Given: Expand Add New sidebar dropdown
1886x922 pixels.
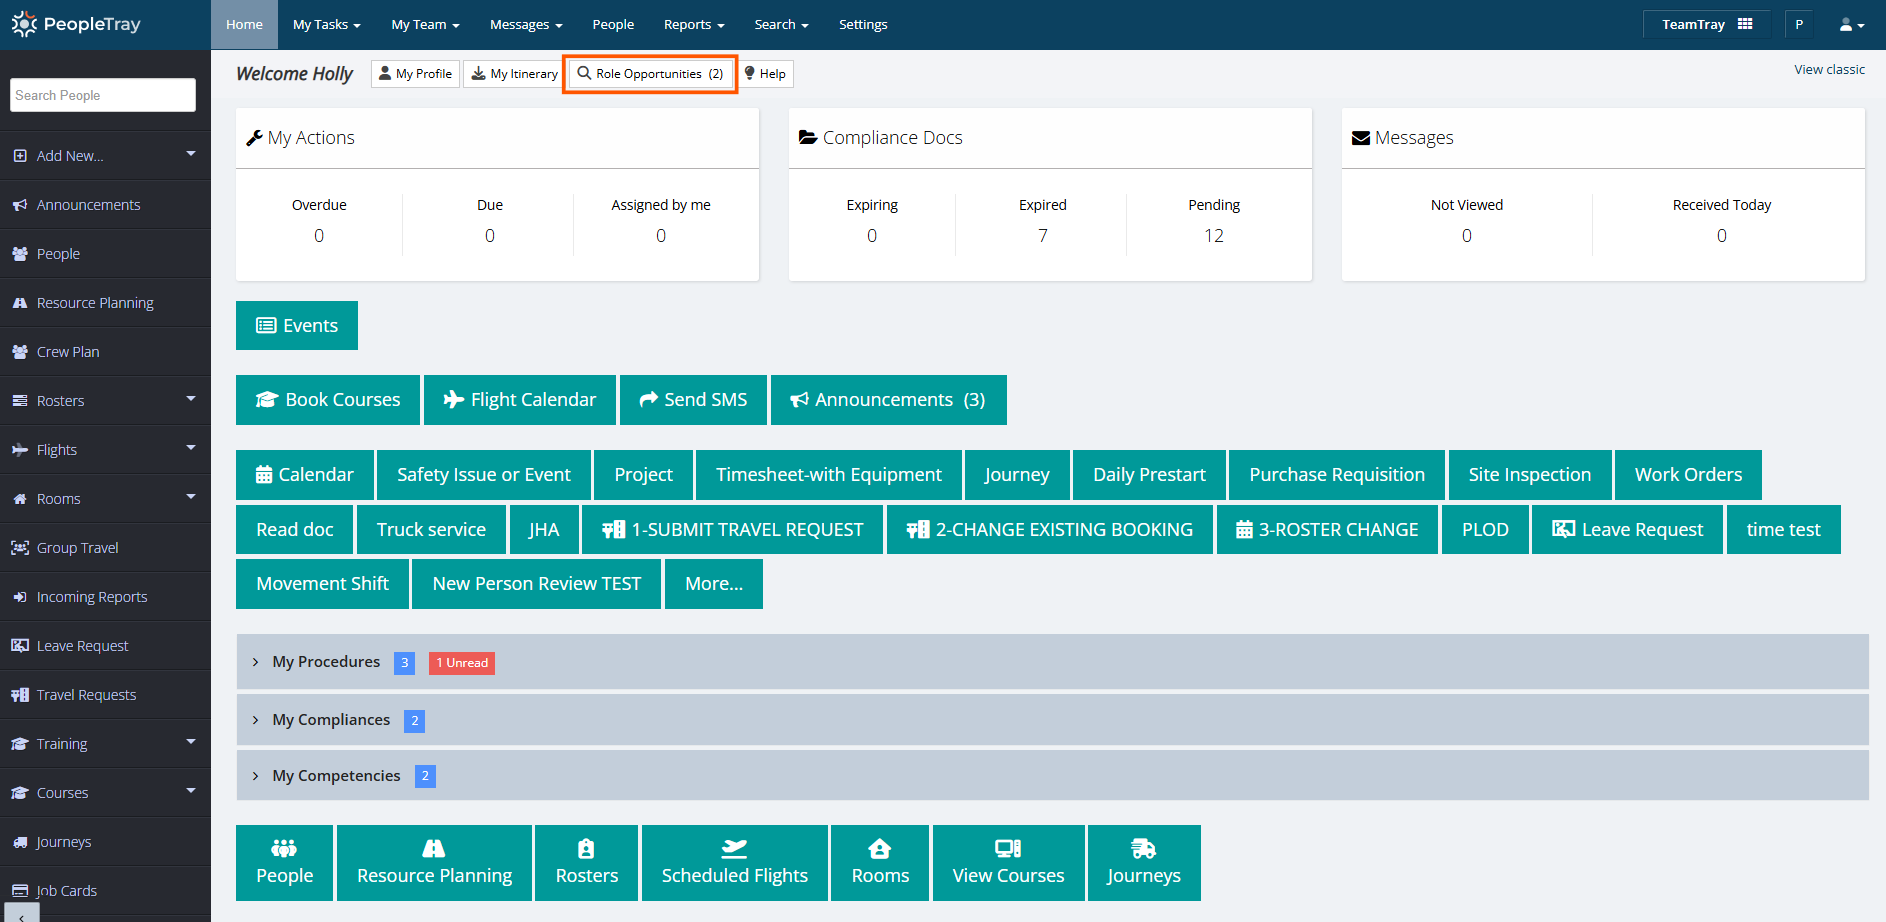Looking at the screenshot, I should 190,154.
